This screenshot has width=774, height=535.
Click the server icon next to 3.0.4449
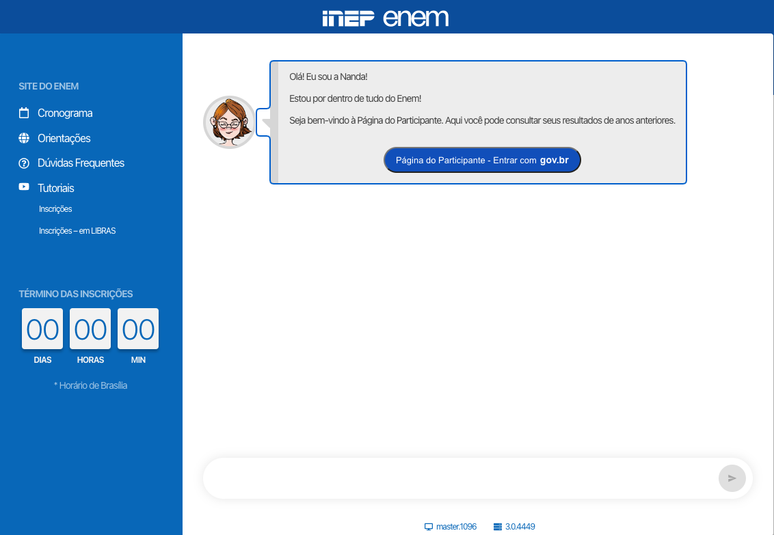497,526
